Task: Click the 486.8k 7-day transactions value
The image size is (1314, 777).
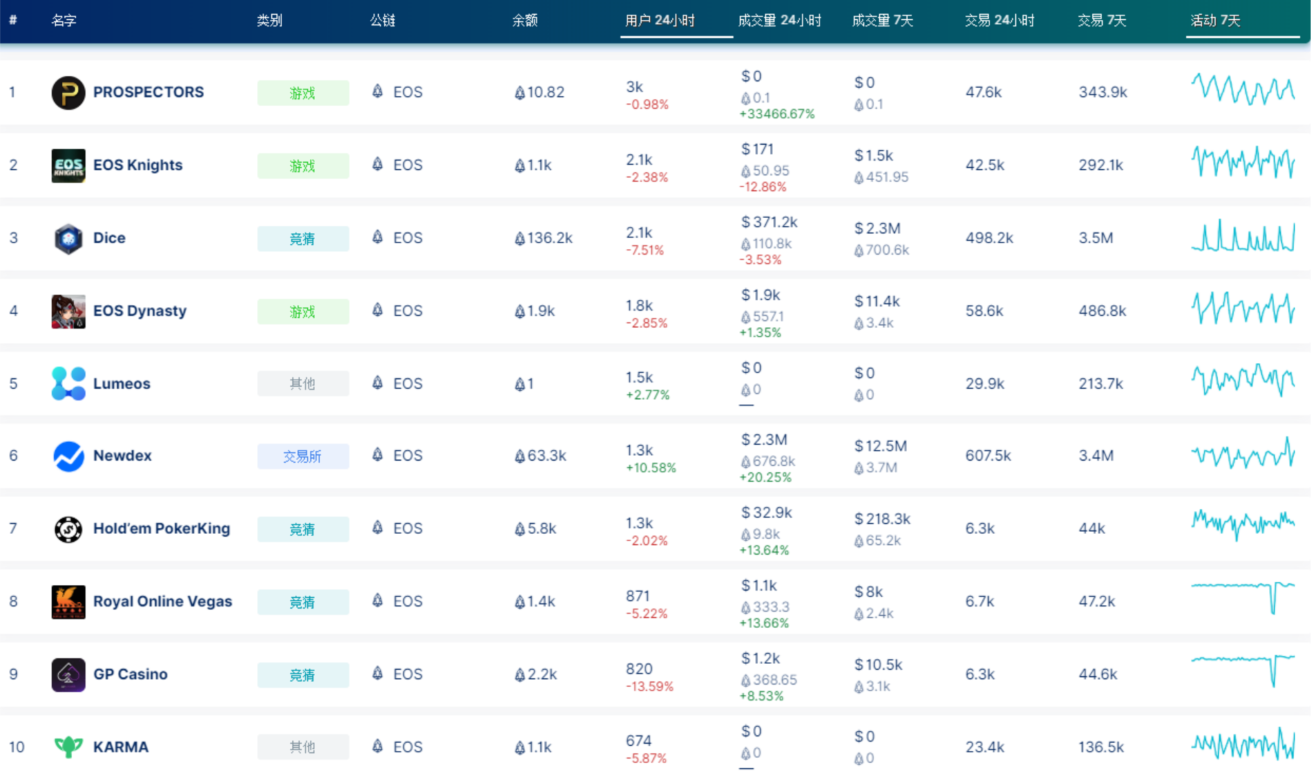Action: [1103, 311]
